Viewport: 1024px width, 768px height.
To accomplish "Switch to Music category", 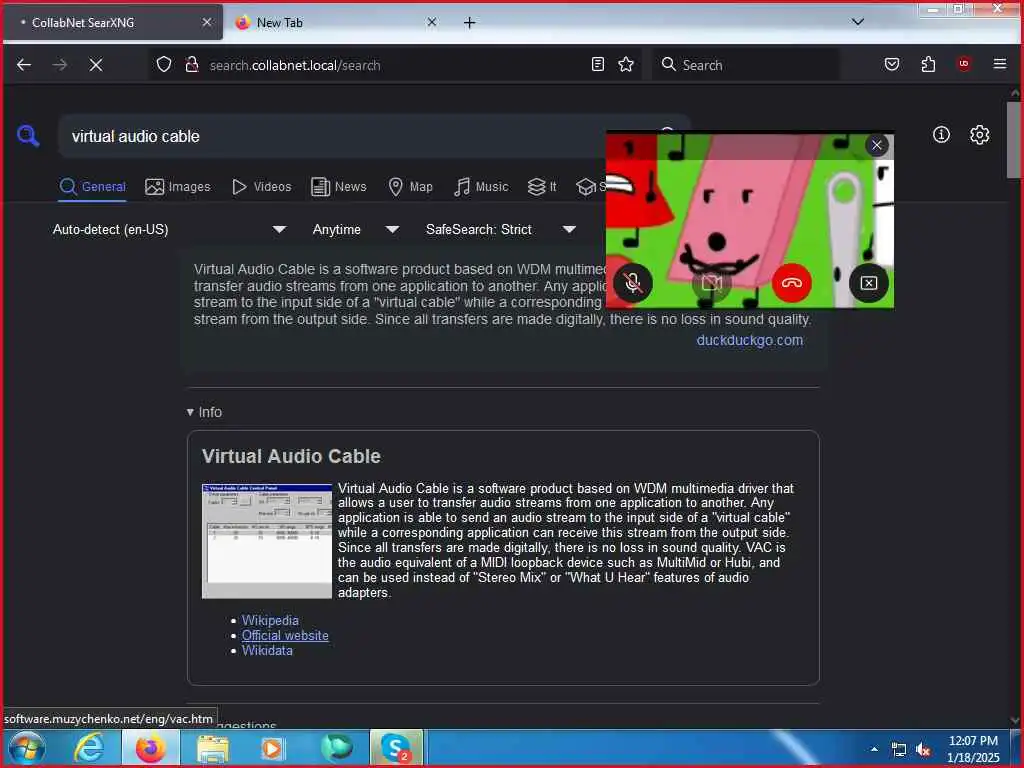I will click(481, 187).
